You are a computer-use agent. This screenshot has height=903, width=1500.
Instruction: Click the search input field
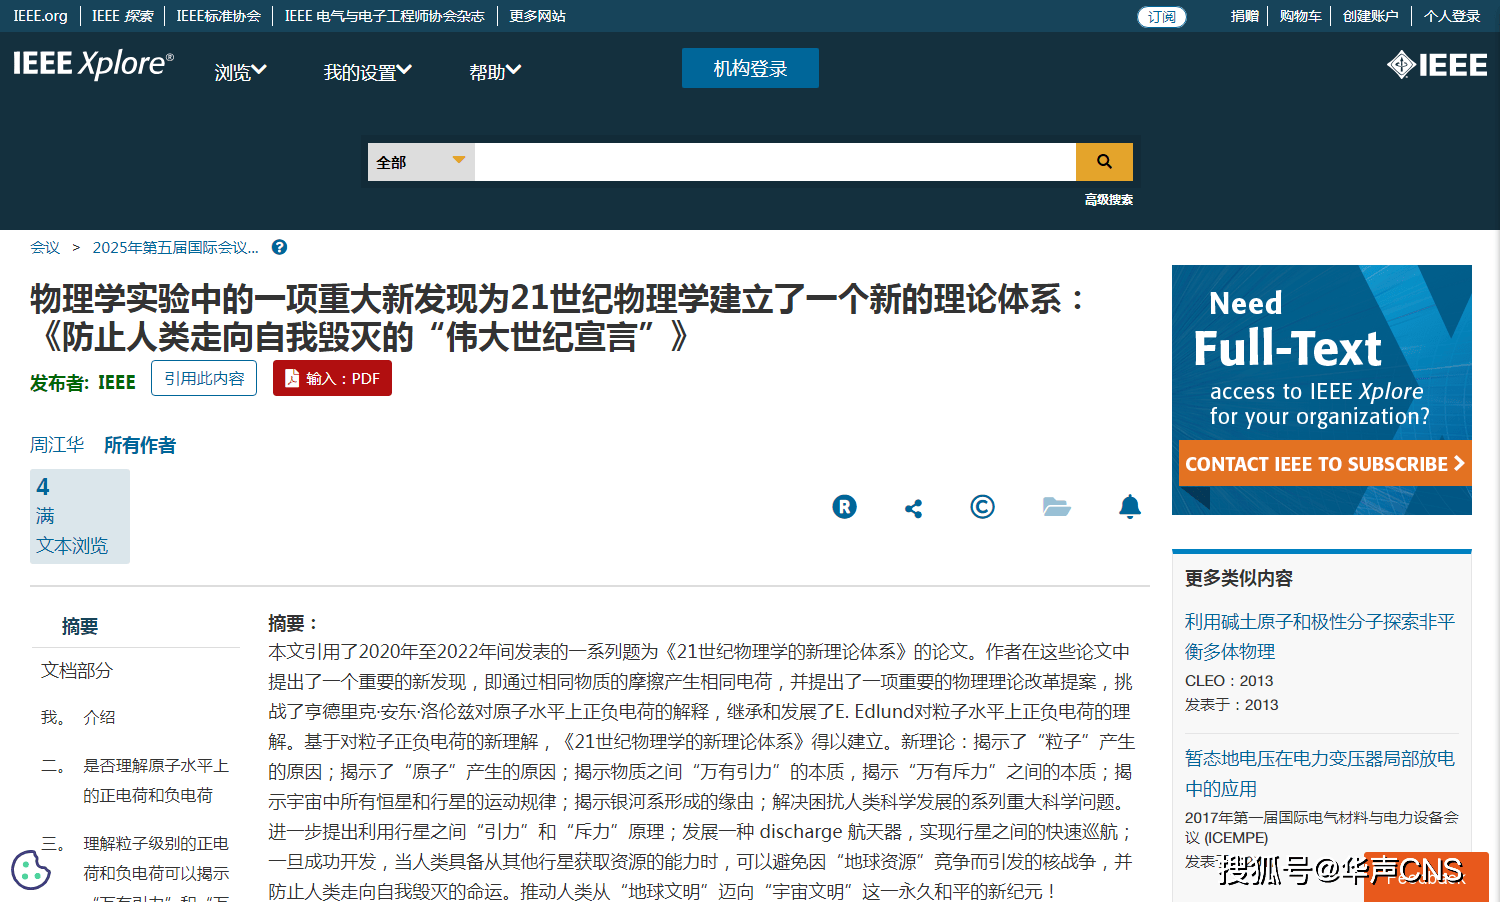(x=775, y=162)
